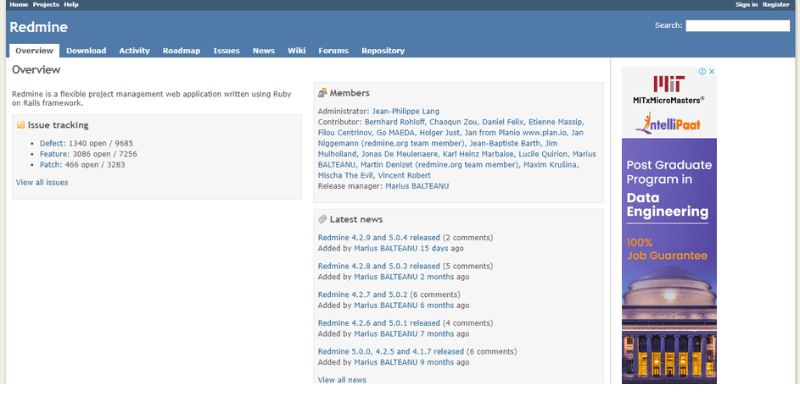Image resolution: width=800 pixels, height=400 pixels.
Task: Click the '2 months' timestamp link
Action: click(437, 277)
